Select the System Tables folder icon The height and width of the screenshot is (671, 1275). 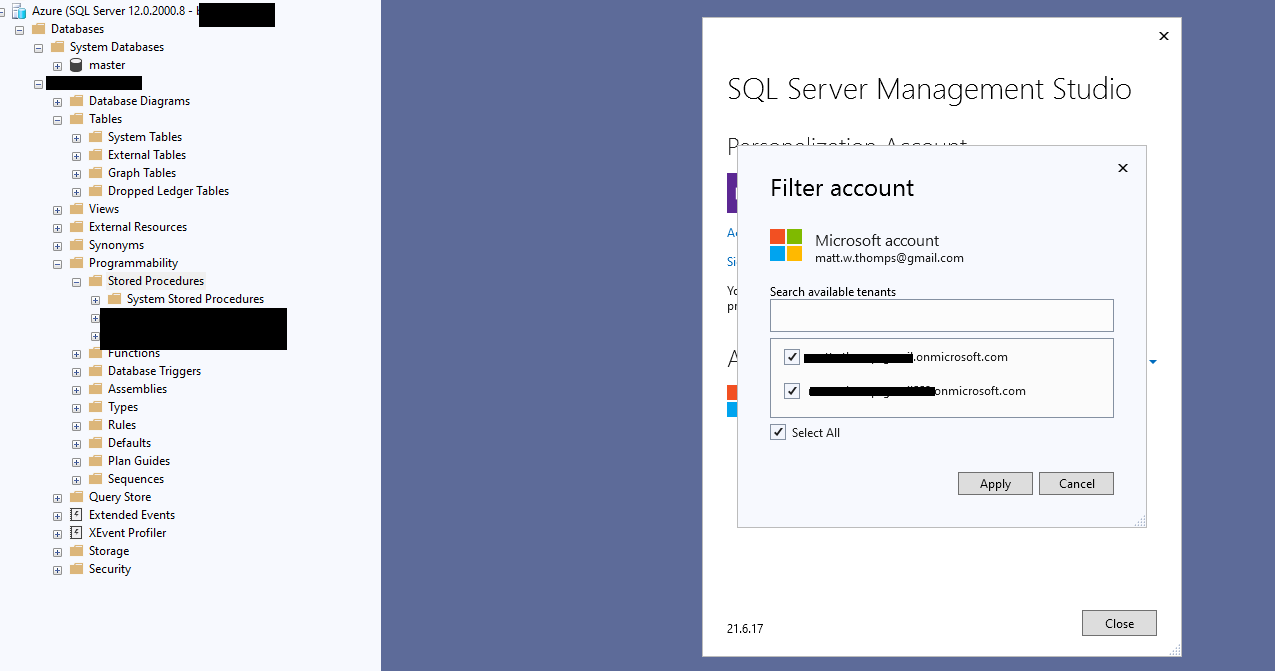(x=95, y=137)
